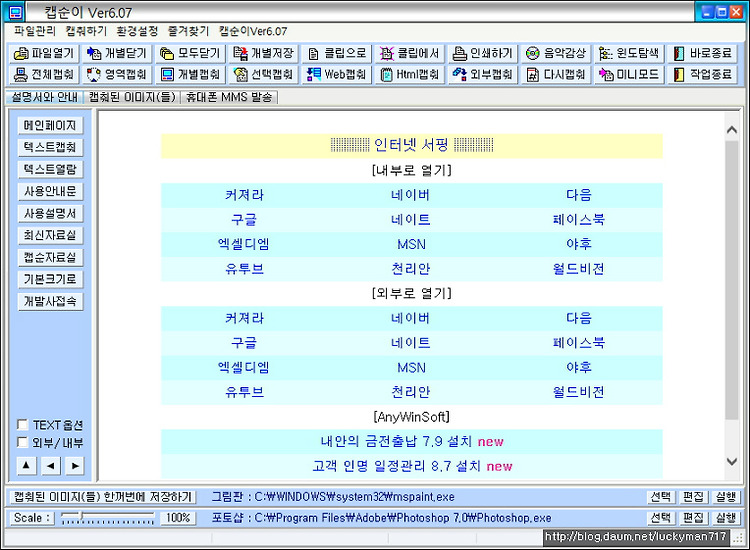This screenshot has width=750, height=550.
Task: Open 유투브 link under 내부로 열기
Action: (244, 269)
